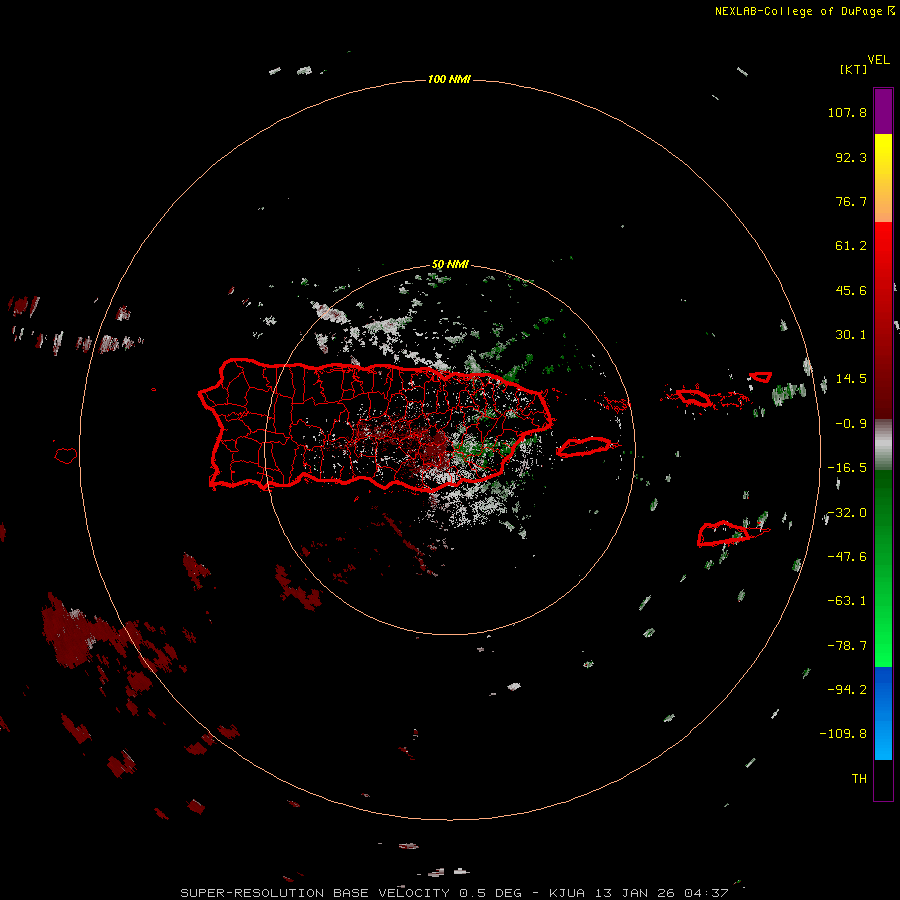Pick the gray band near -0.9

(883, 445)
